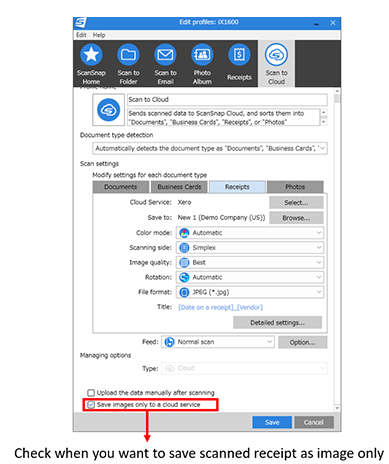
Task: Open the Color mode dropdown
Action: tap(250, 233)
